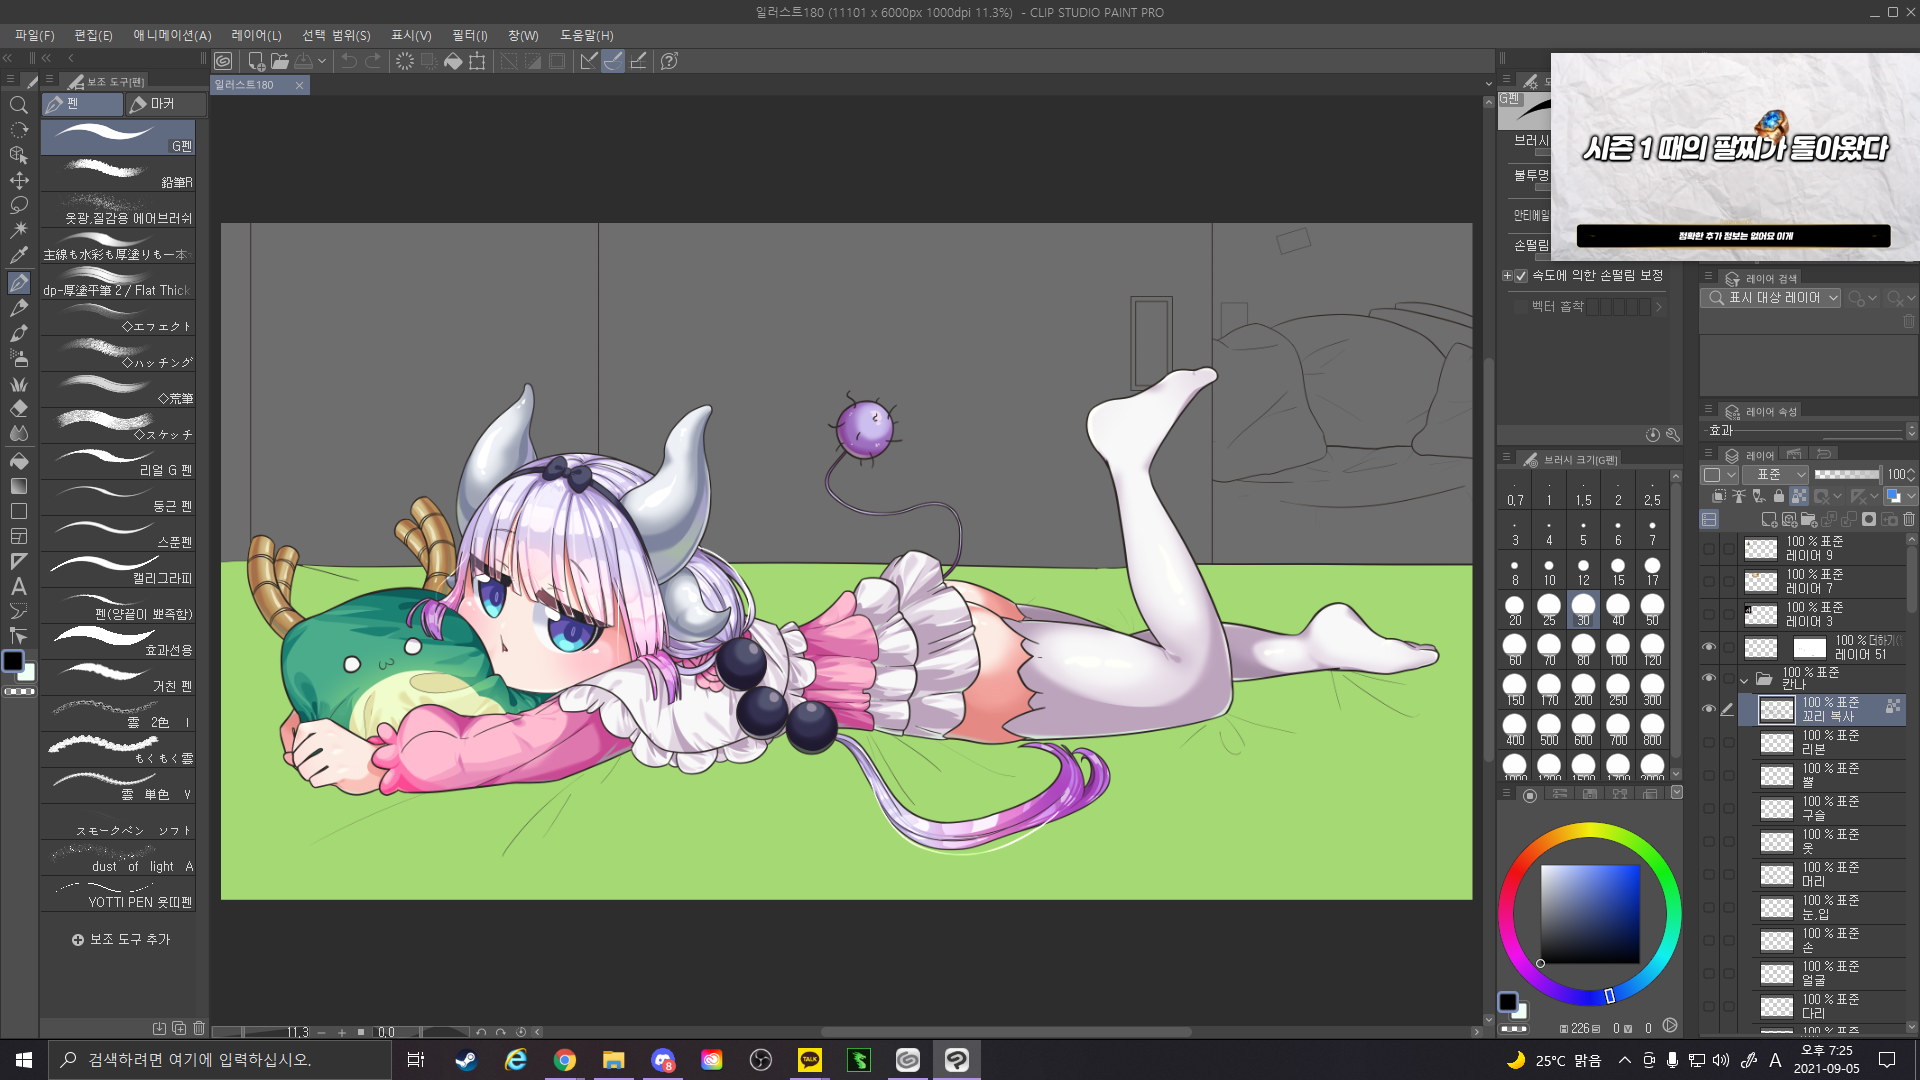Clear the selected area using the spinner icon
The height and width of the screenshot is (1080, 1920).
pos(404,61)
